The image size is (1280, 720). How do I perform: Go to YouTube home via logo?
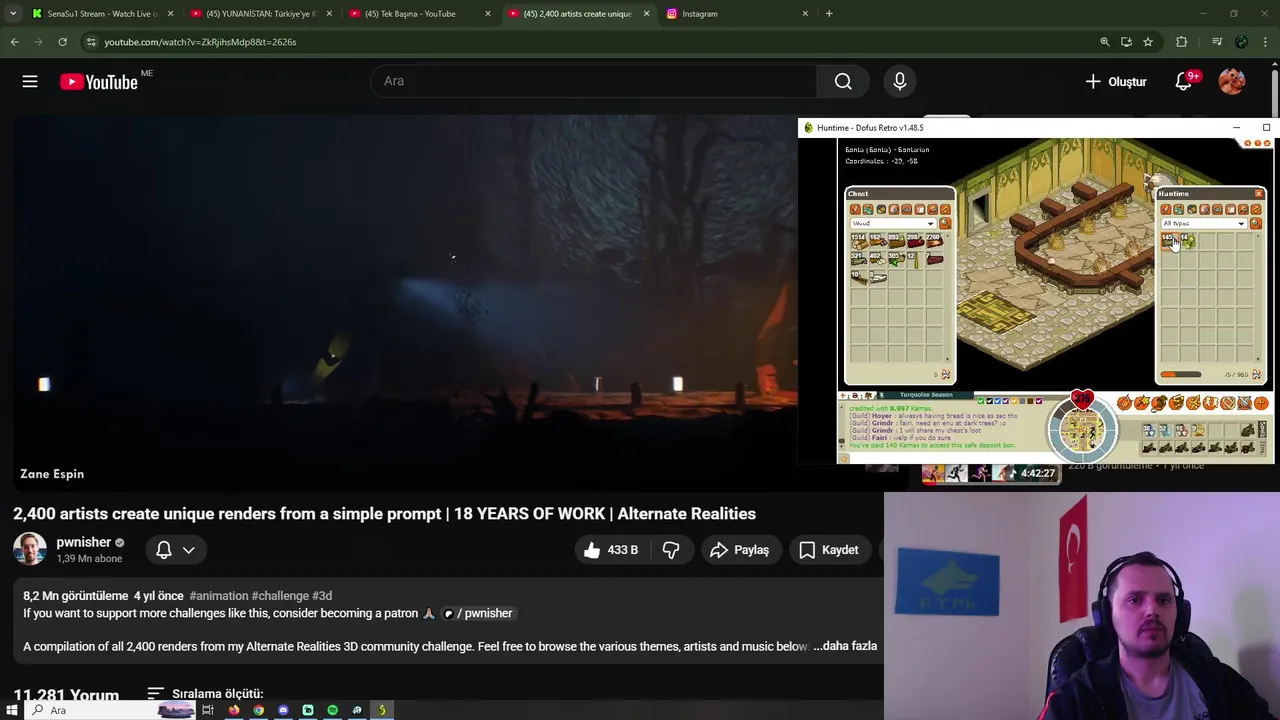click(x=98, y=82)
